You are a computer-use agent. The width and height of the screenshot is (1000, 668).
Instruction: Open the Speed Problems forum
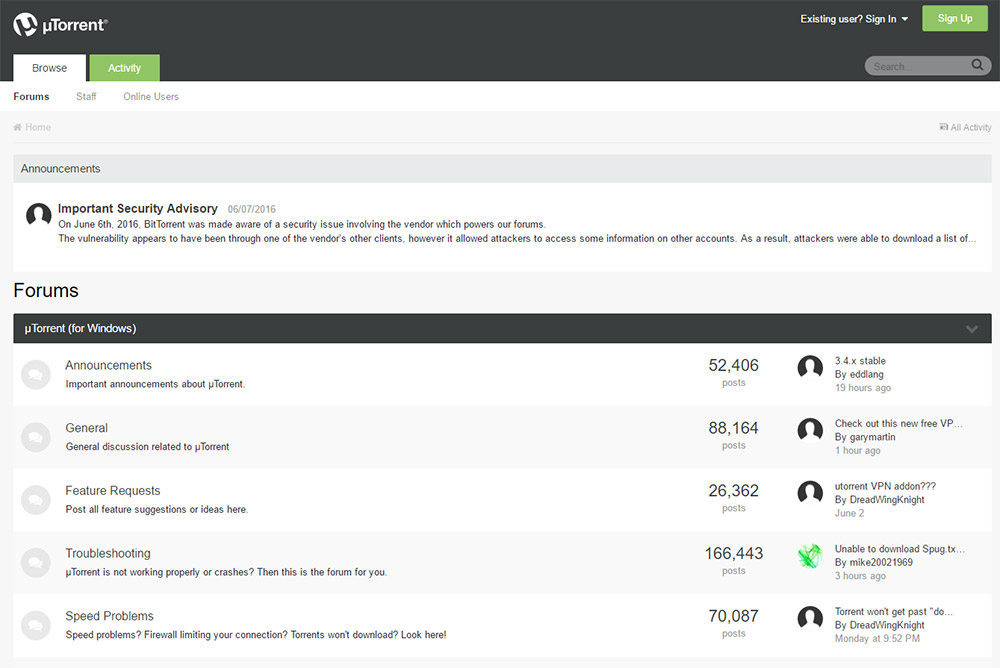tap(109, 616)
